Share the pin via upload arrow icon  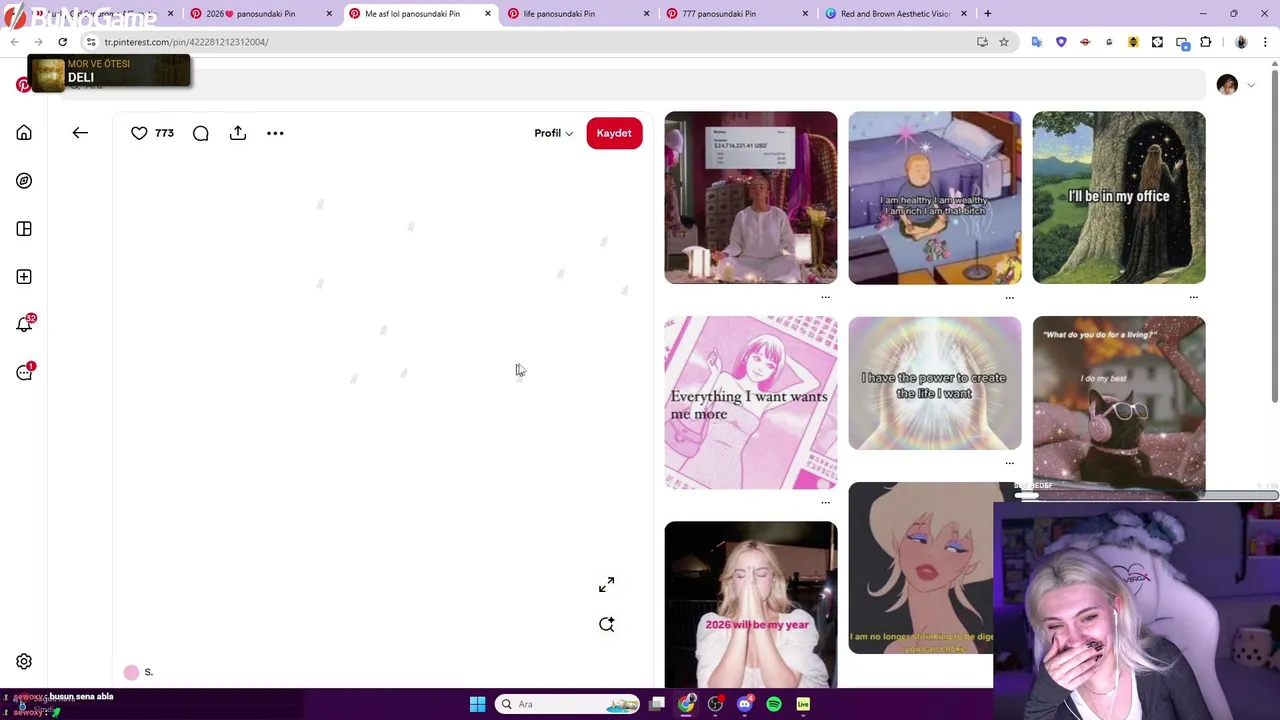click(238, 133)
